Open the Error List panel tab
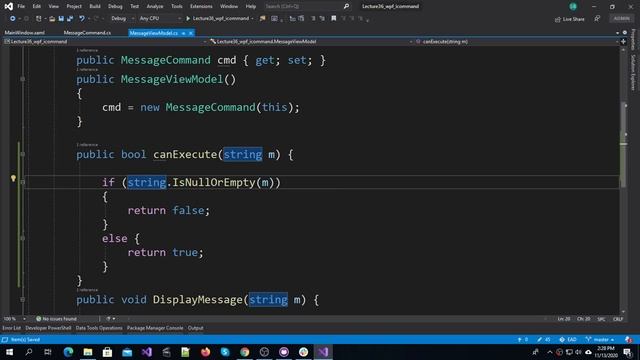The image size is (640, 360). pos(11,328)
